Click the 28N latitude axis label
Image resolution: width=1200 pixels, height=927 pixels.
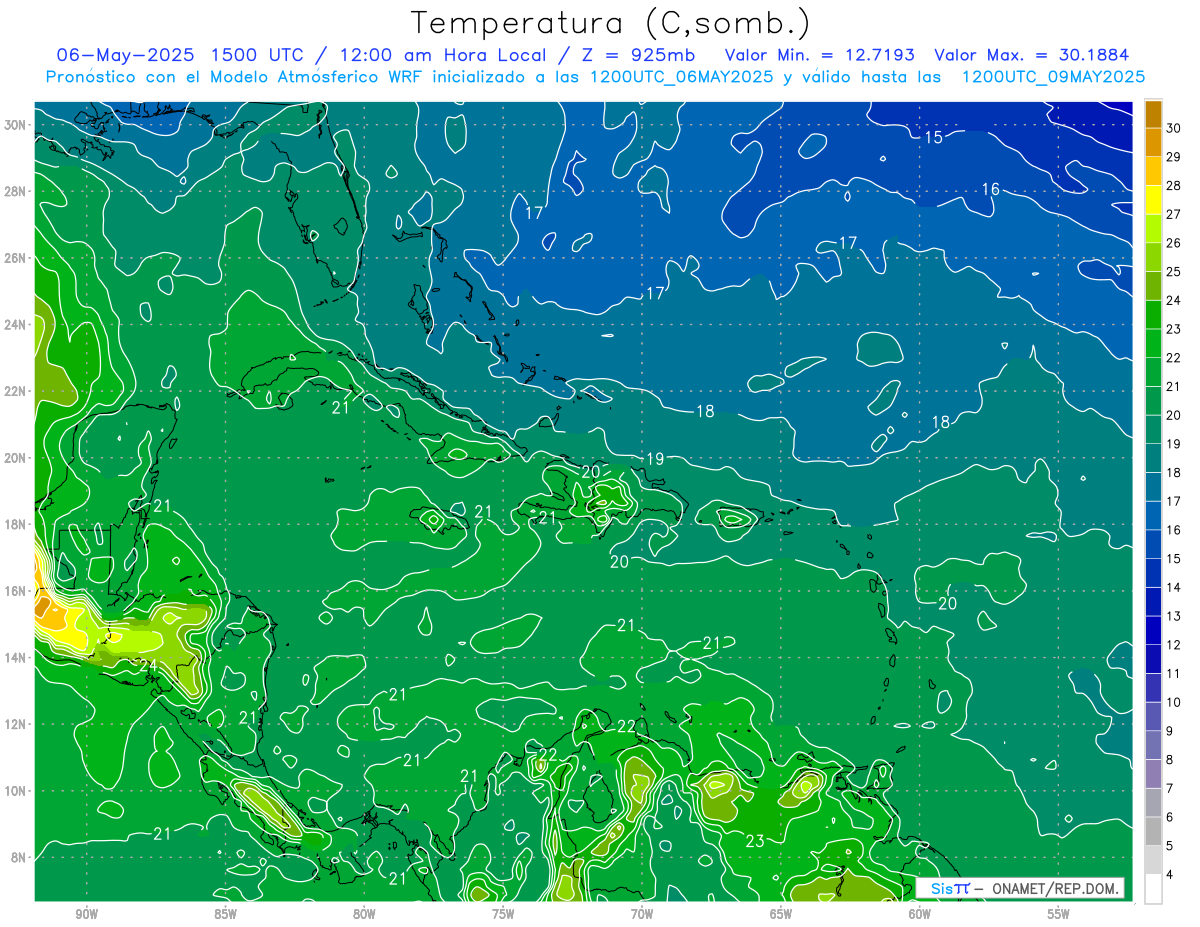click(x=15, y=191)
